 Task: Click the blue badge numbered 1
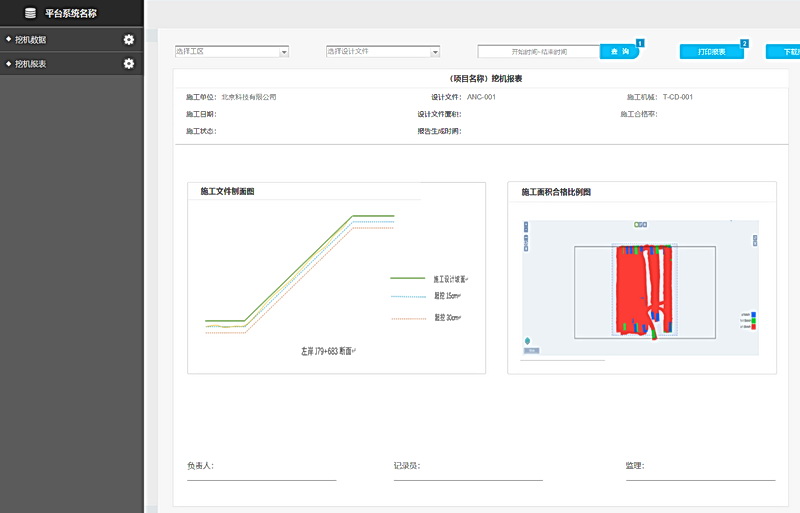point(640,43)
